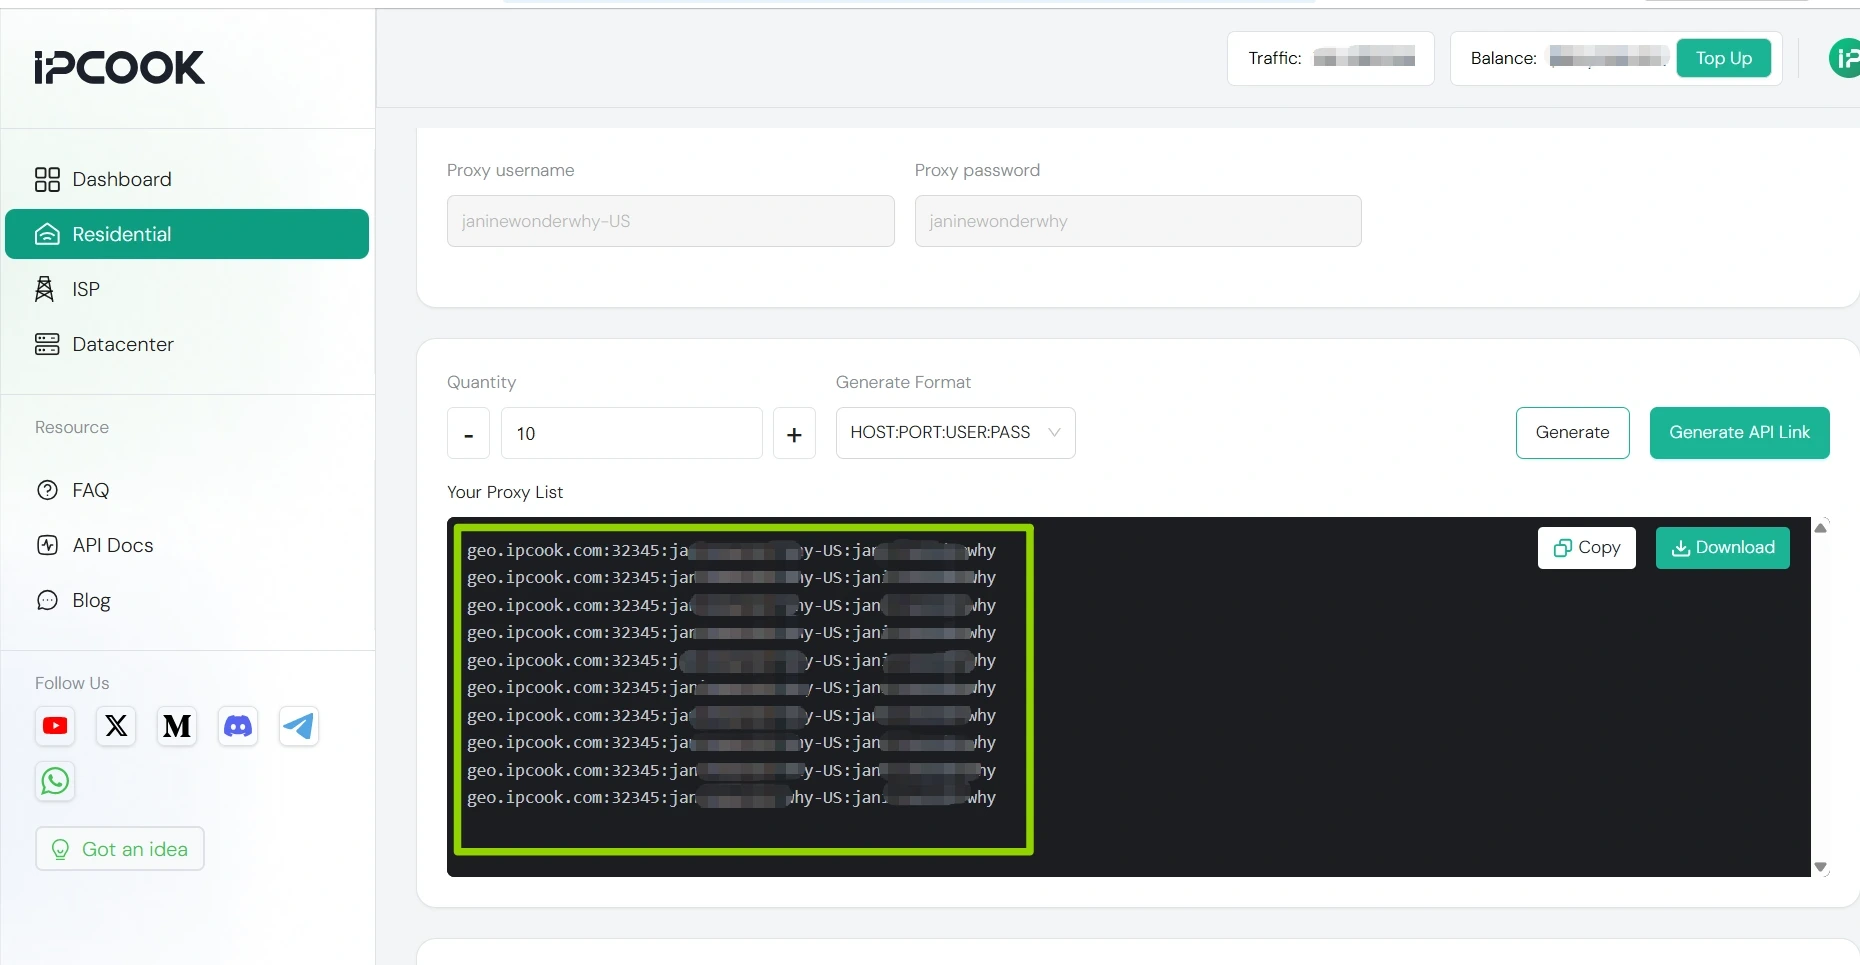Image resolution: width=1860 pixels, height=965 pixels.
Task: Download the proxy list
Action: point(1722,547)
